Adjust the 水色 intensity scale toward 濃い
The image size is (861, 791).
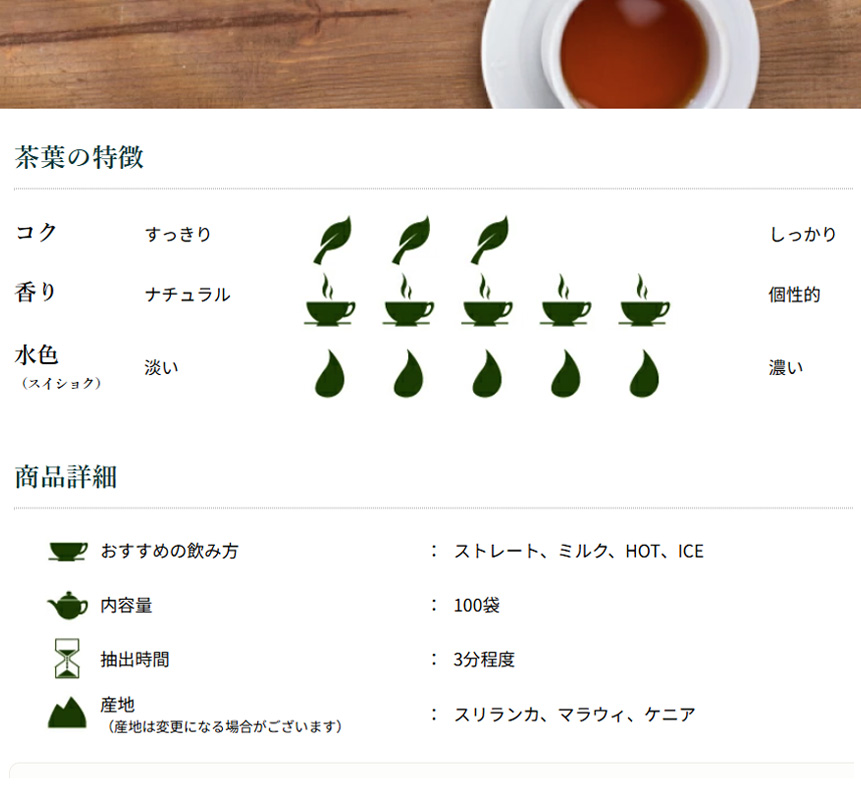pos(786,368)
